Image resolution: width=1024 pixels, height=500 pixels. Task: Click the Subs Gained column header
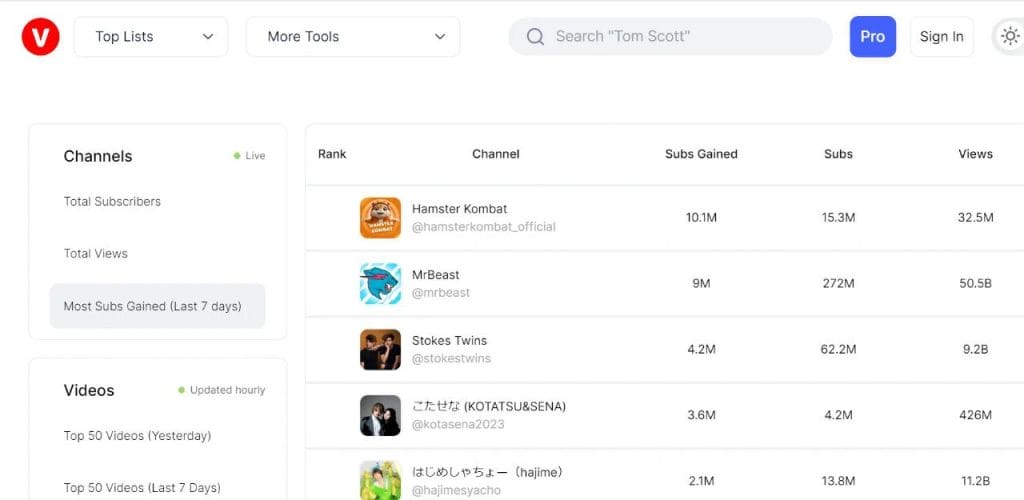[701, 155]
